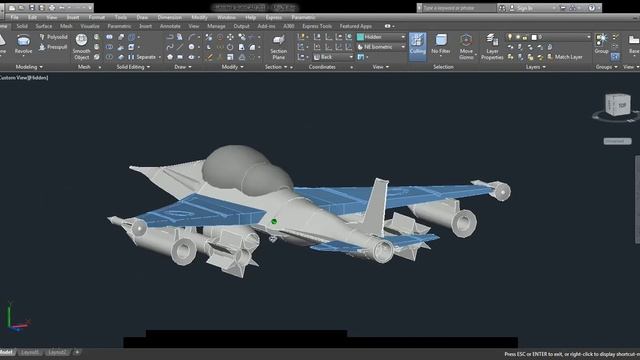Switch to the Output ribbon tab
The image size is (640, 360).
241,26
